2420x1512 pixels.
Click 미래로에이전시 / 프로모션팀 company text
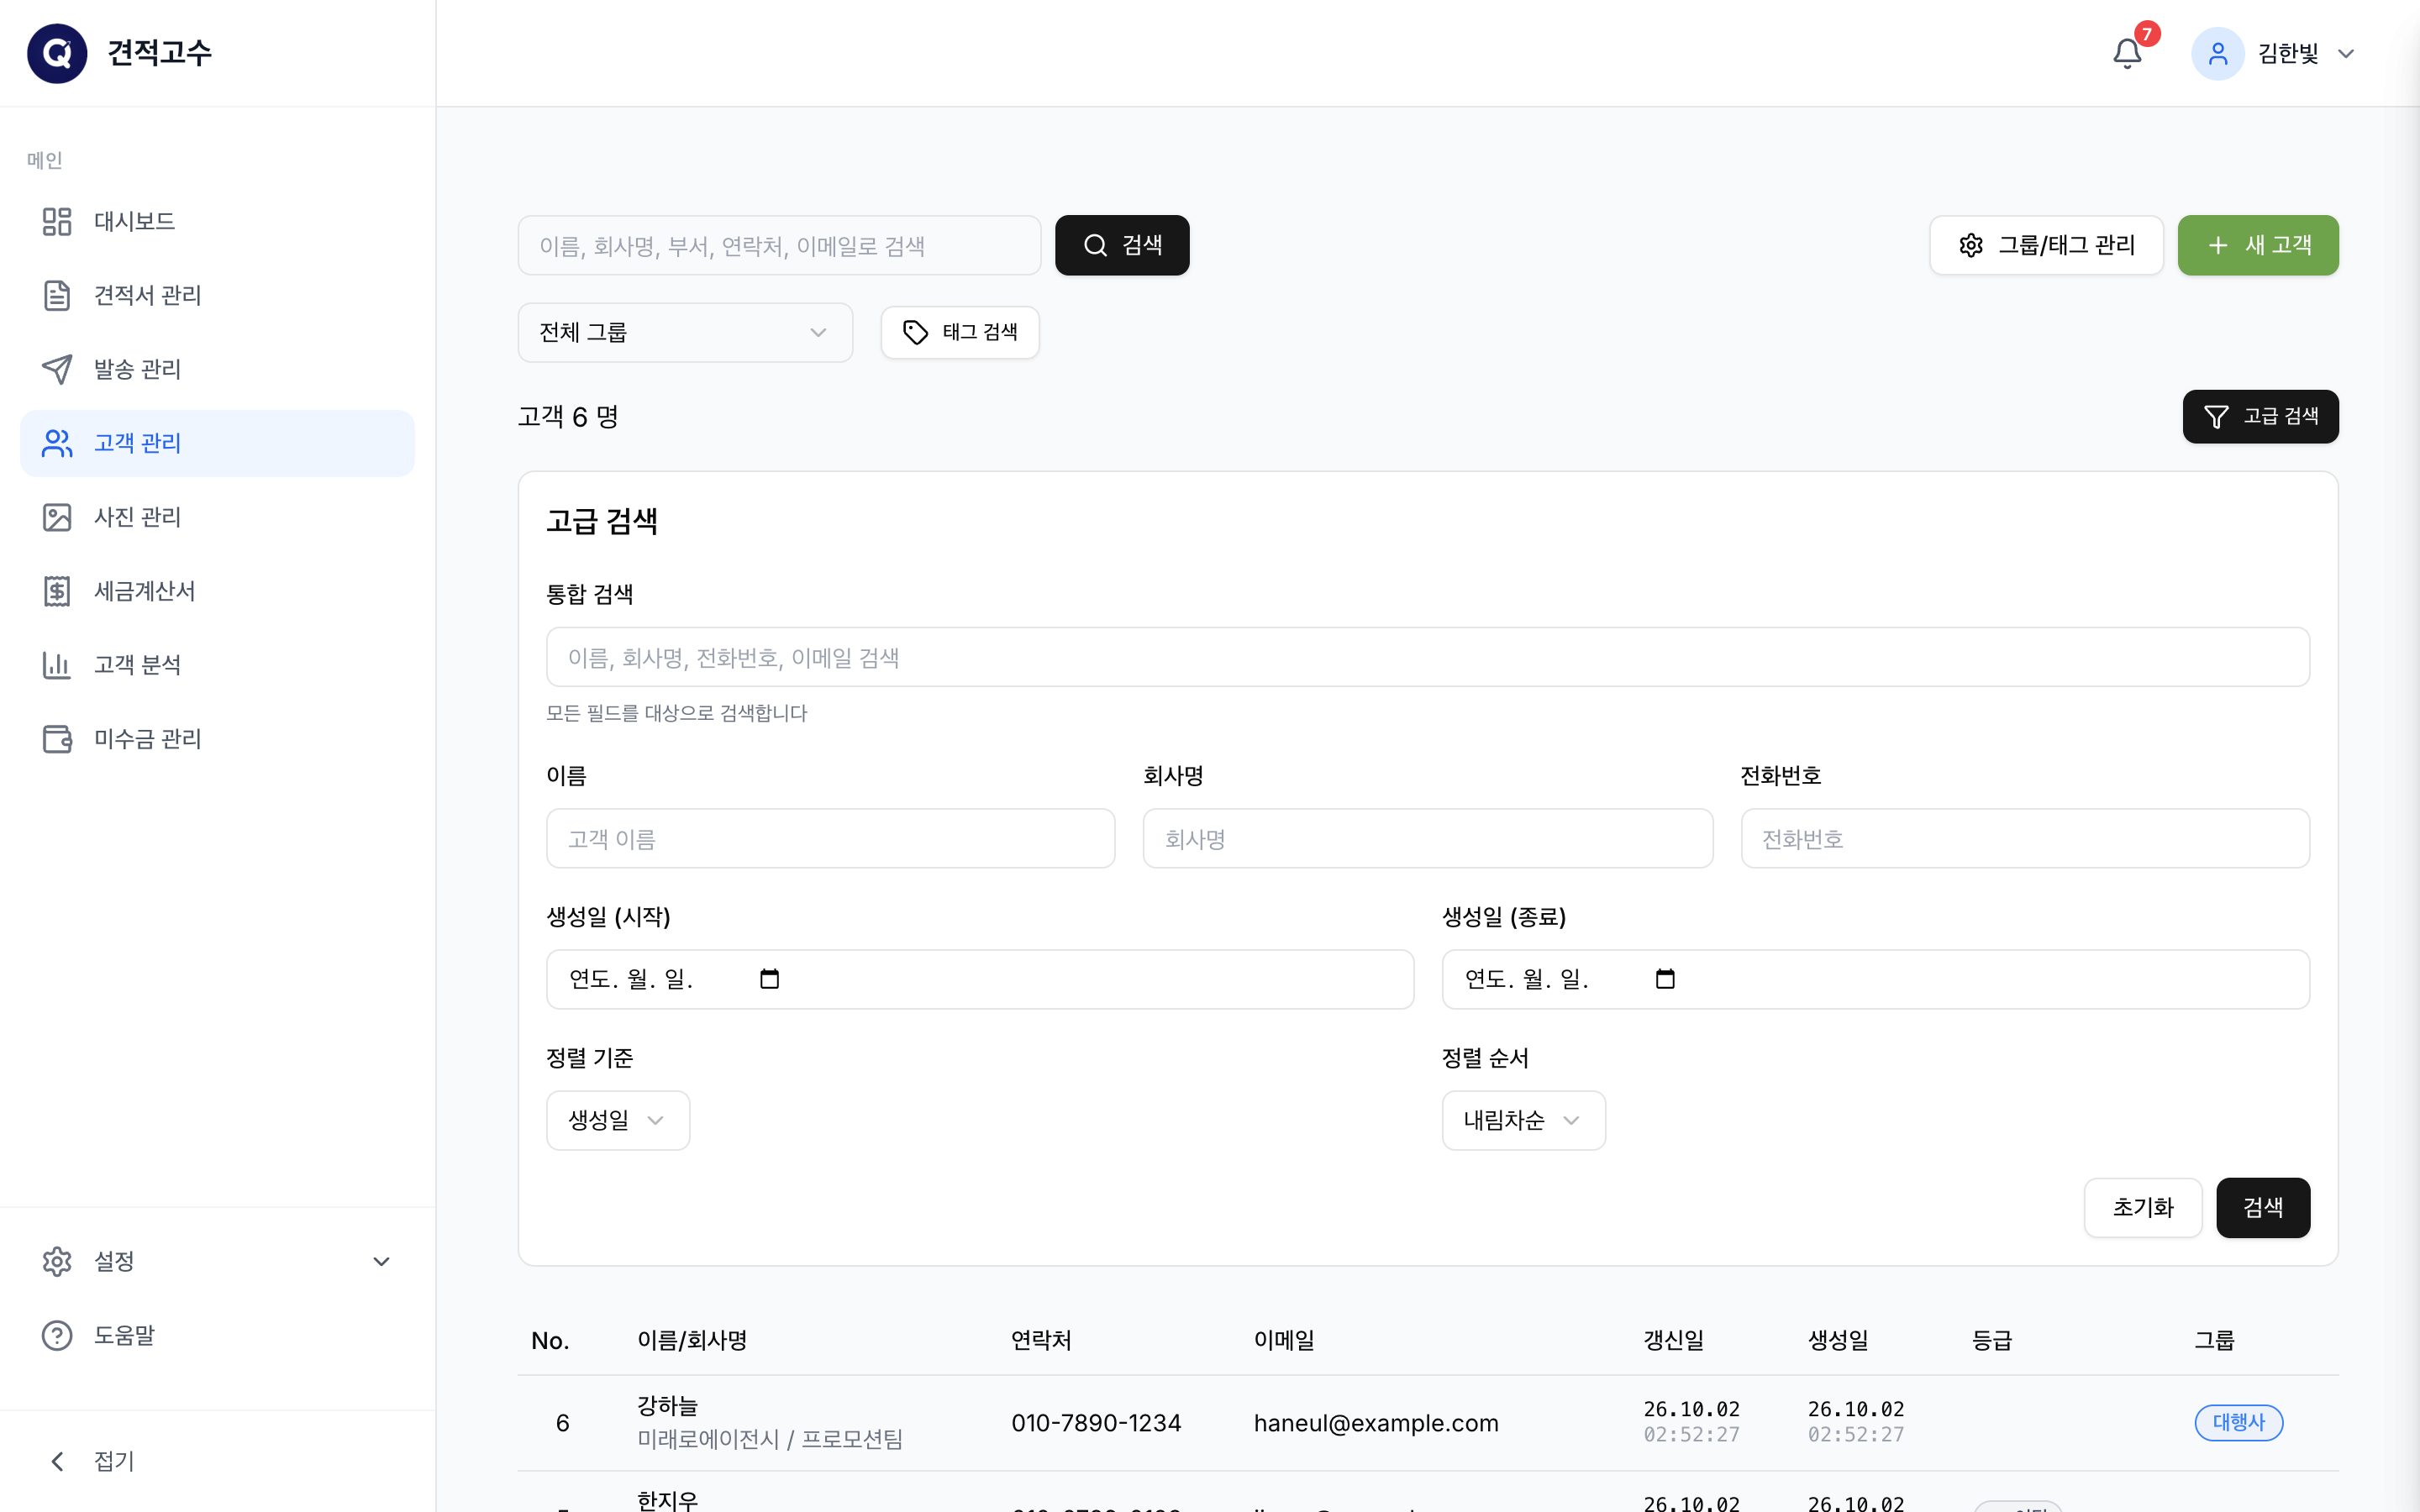[770, 1439]
